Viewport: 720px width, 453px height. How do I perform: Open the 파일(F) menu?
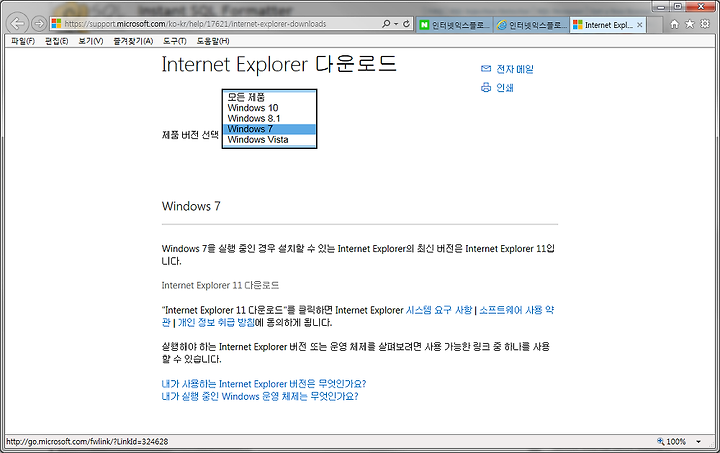(x=23, y=41)
